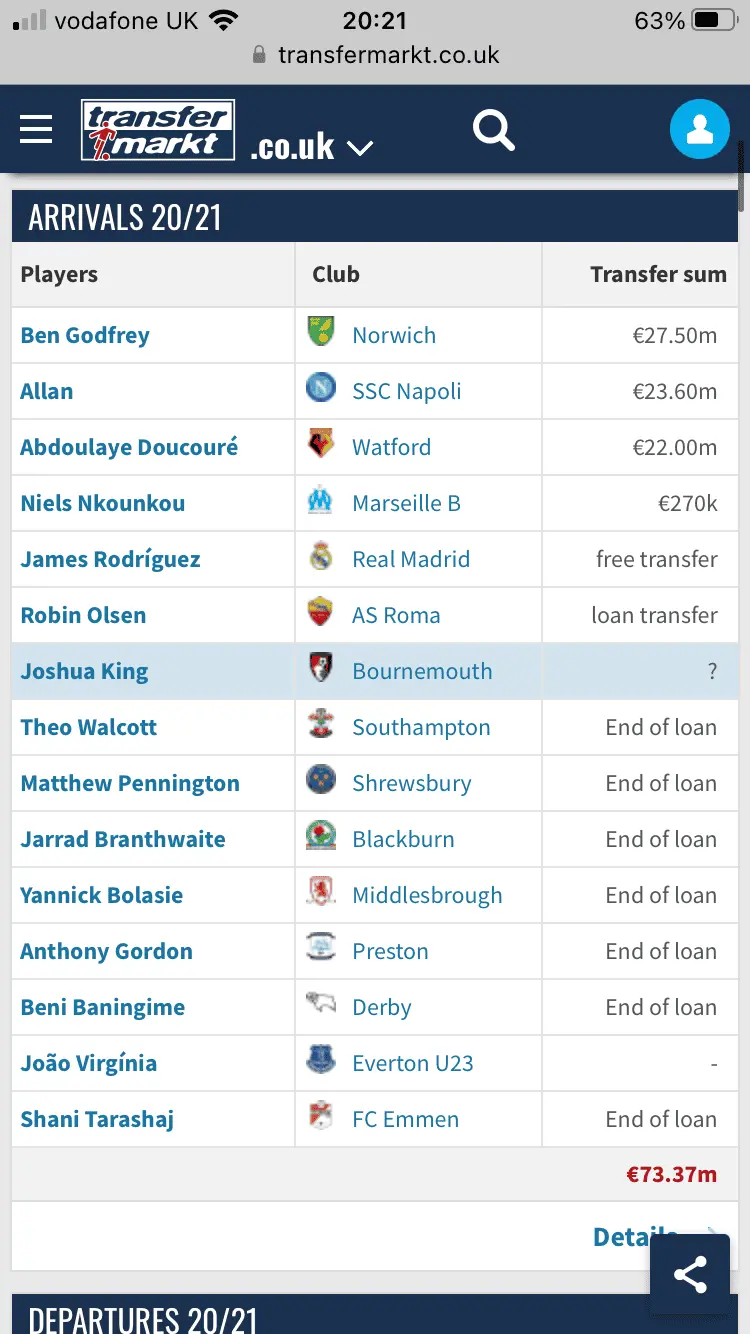Select the Joshua King player link

[x=84, y=671]
